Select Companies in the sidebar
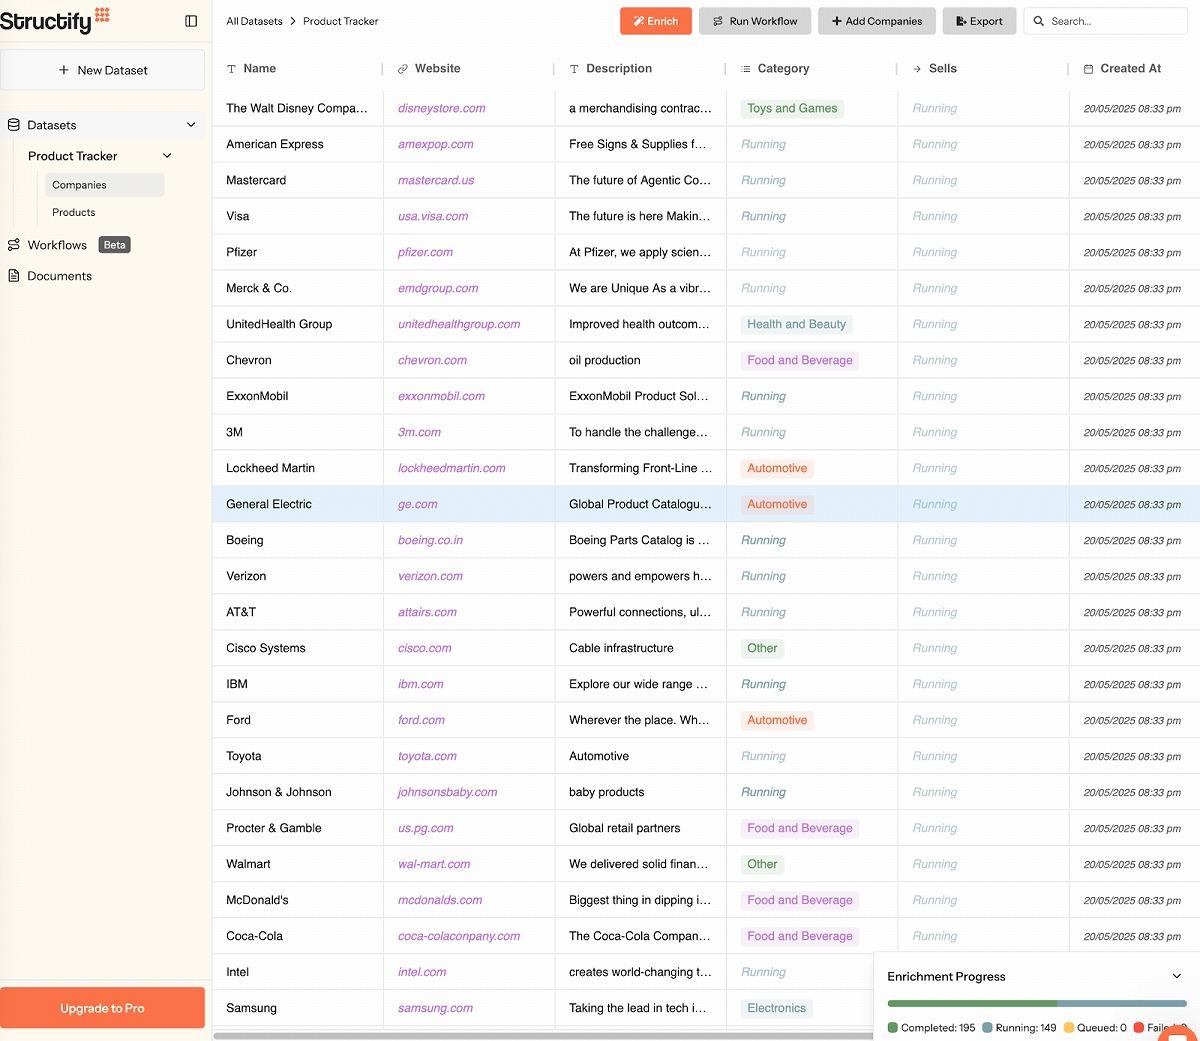 click(105, 185)
